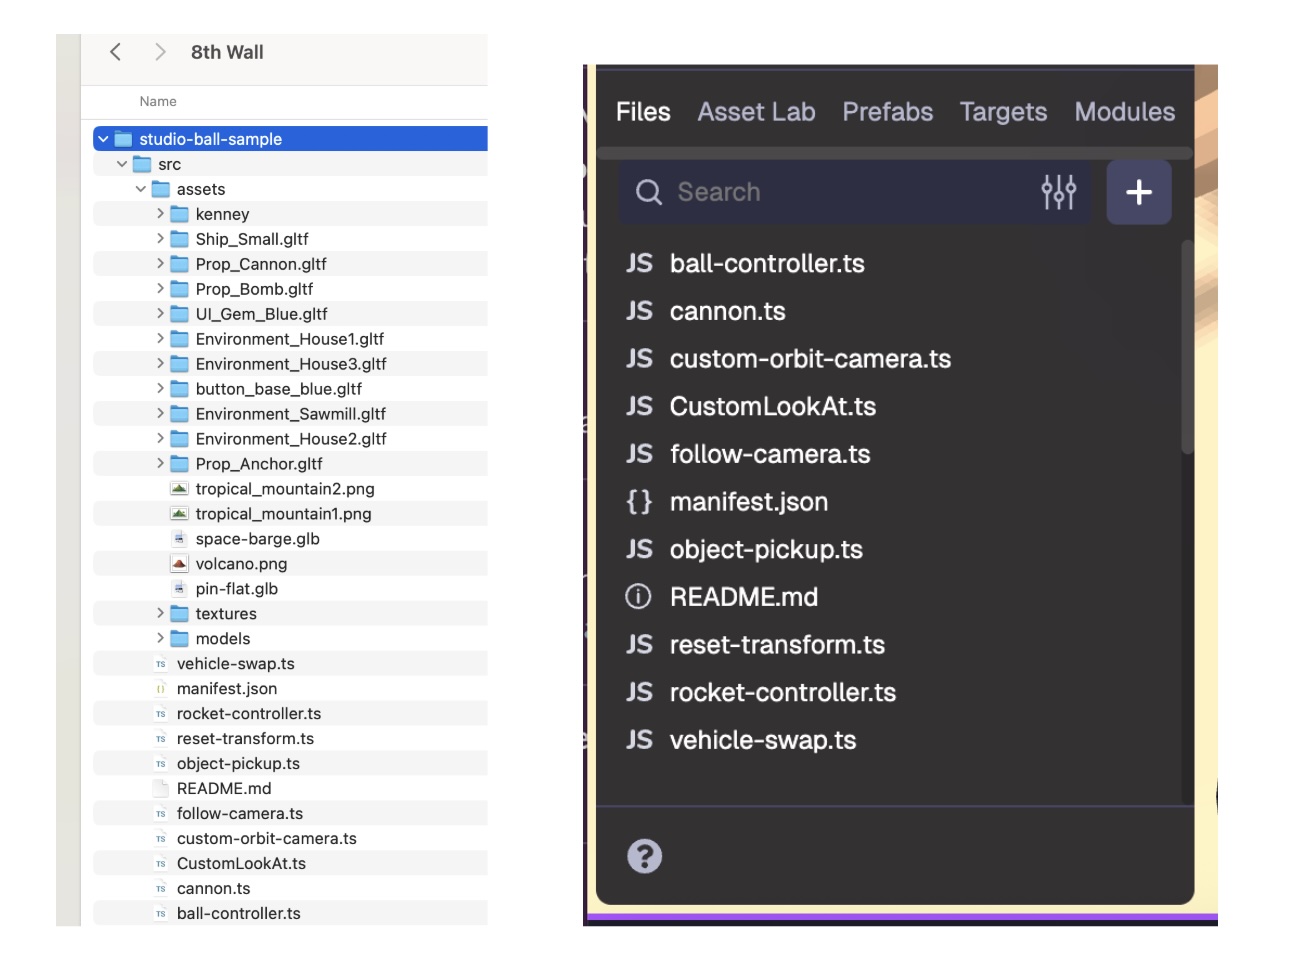Image resolution: width=1314 pixels, height=966 pixels.
Task: Click the manifest.json braces icon
Action: (638, 502)
